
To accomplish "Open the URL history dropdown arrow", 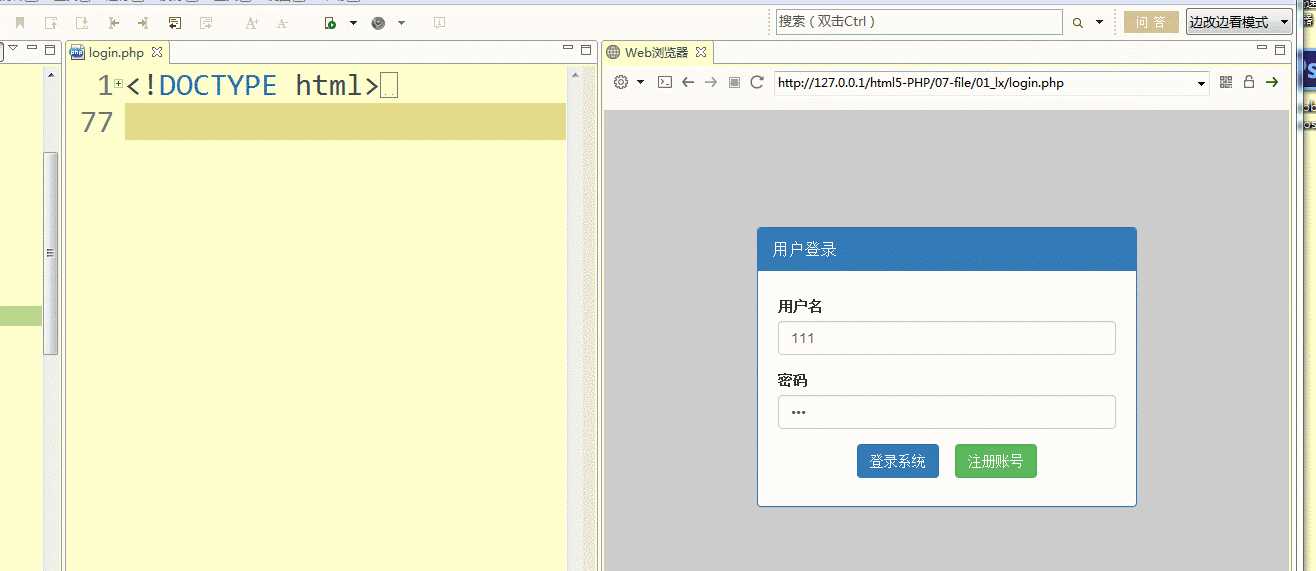I will tap(1202, 84).
